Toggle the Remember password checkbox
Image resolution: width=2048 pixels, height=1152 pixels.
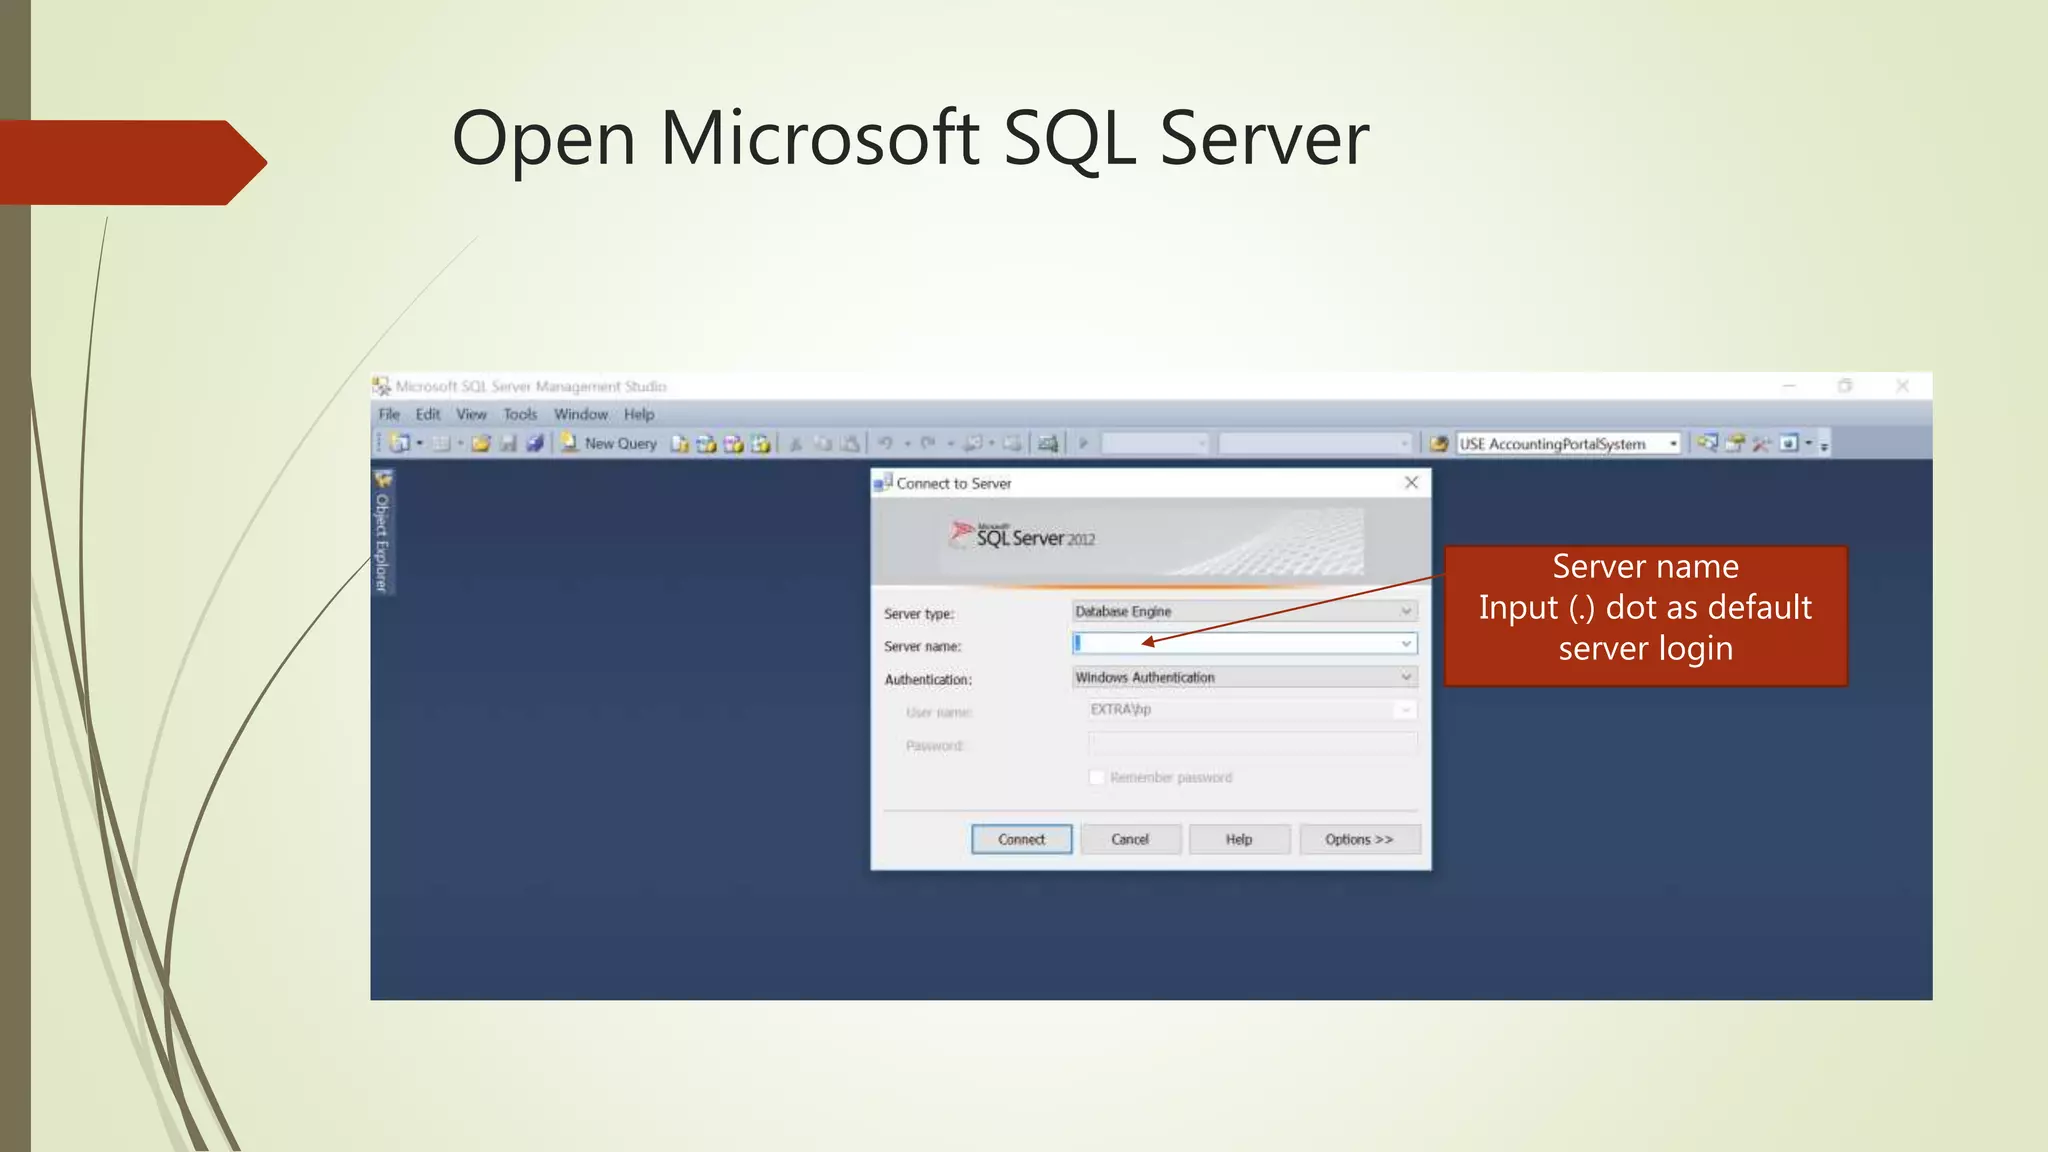pos(1097,777)
